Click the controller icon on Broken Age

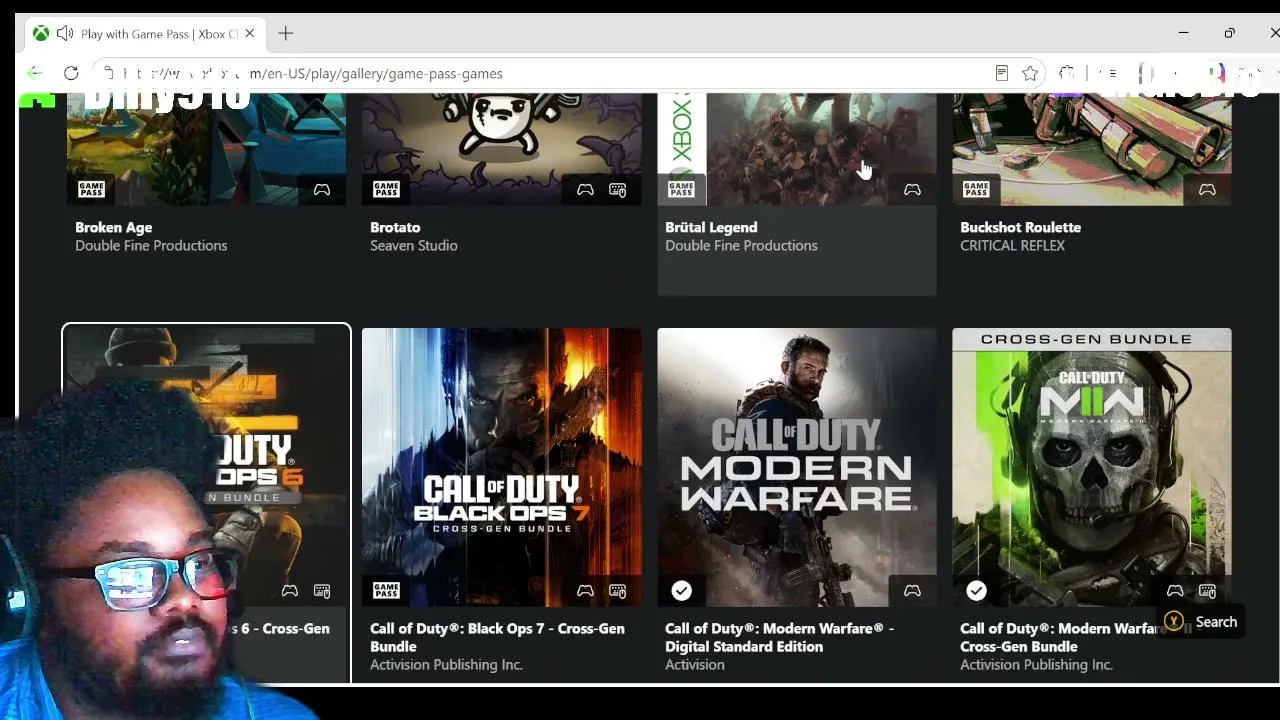click(322, 189)
